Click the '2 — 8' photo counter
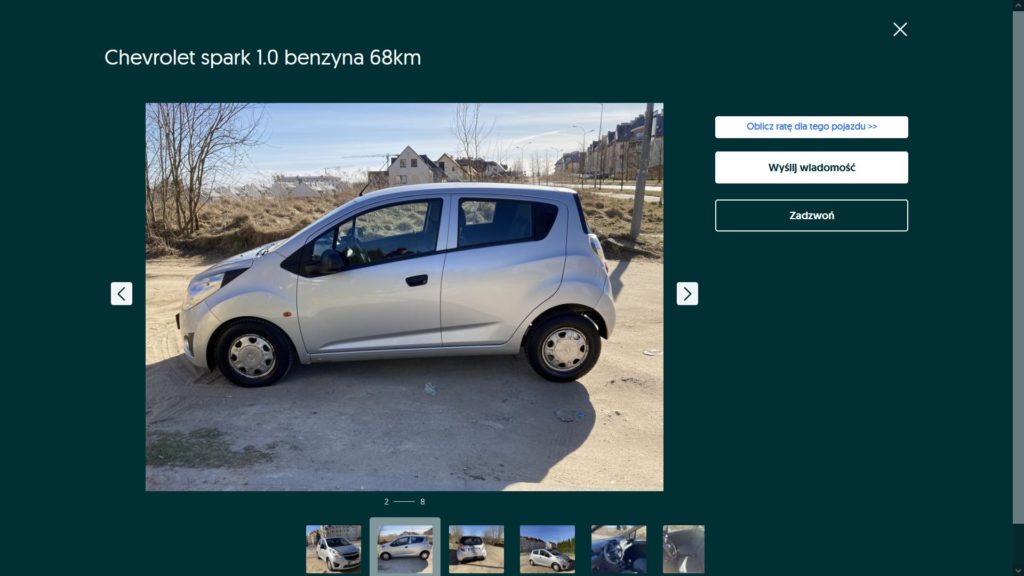This screenshot has height=576, width=1024. click(404, 502)
